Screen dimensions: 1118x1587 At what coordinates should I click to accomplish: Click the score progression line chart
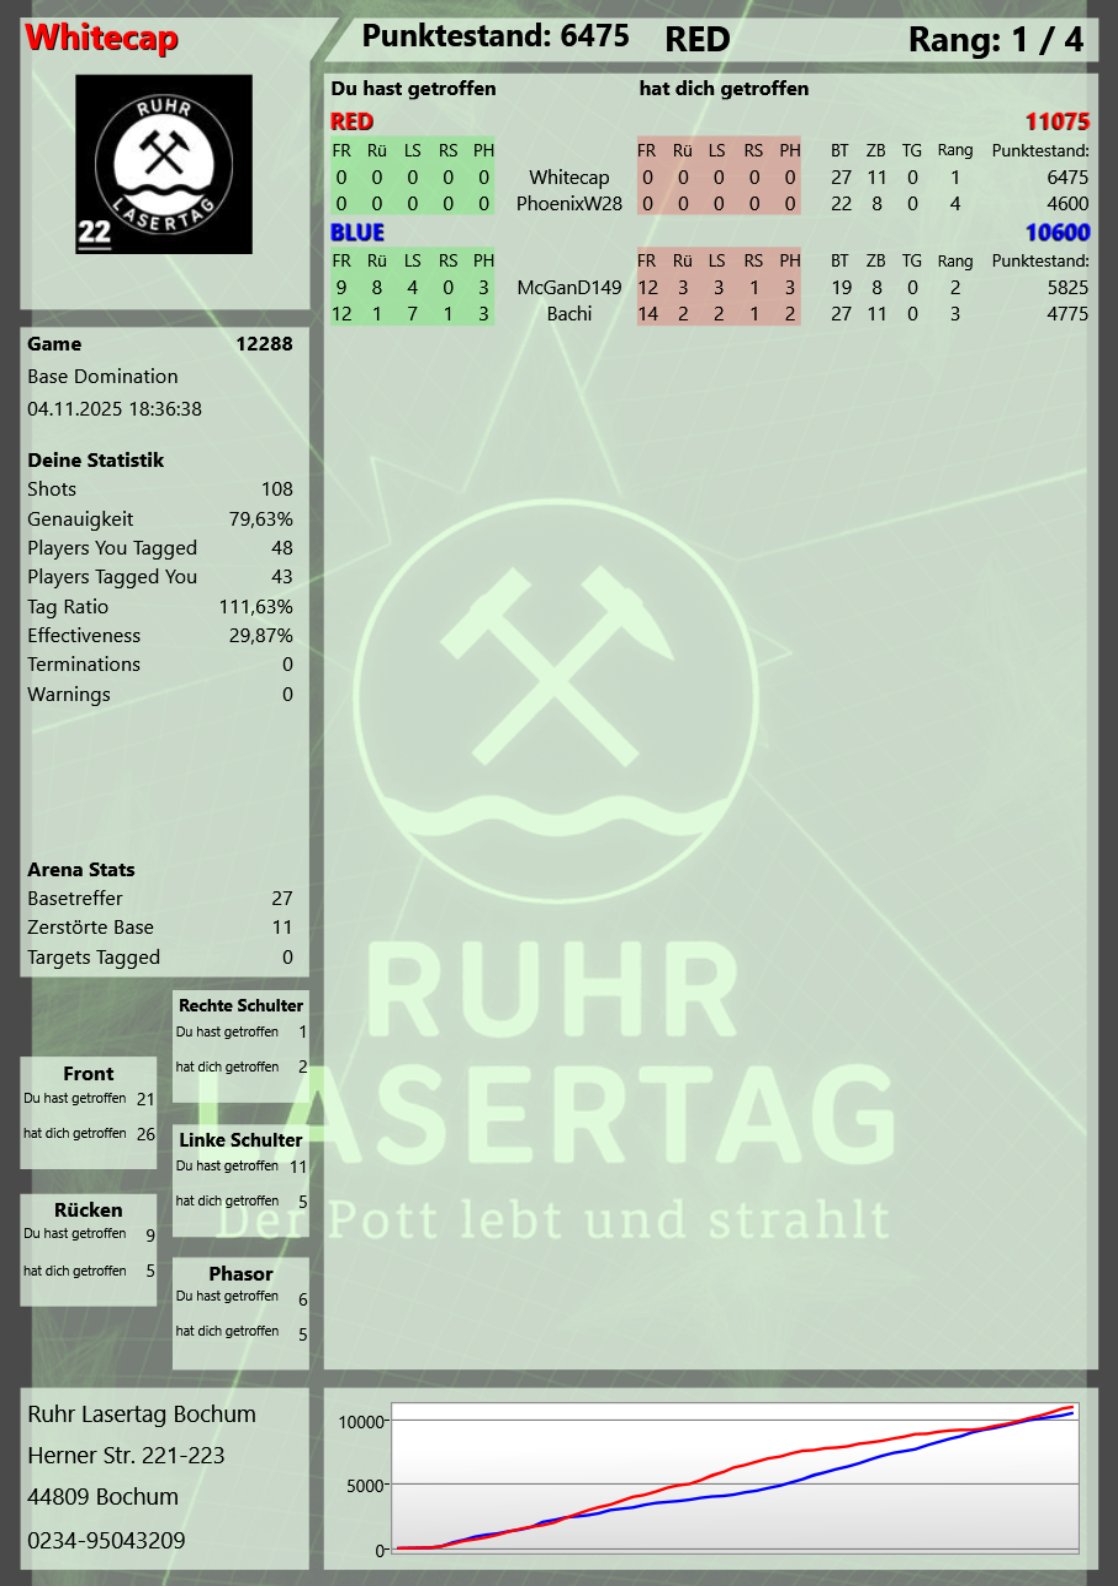(734, 1478)
